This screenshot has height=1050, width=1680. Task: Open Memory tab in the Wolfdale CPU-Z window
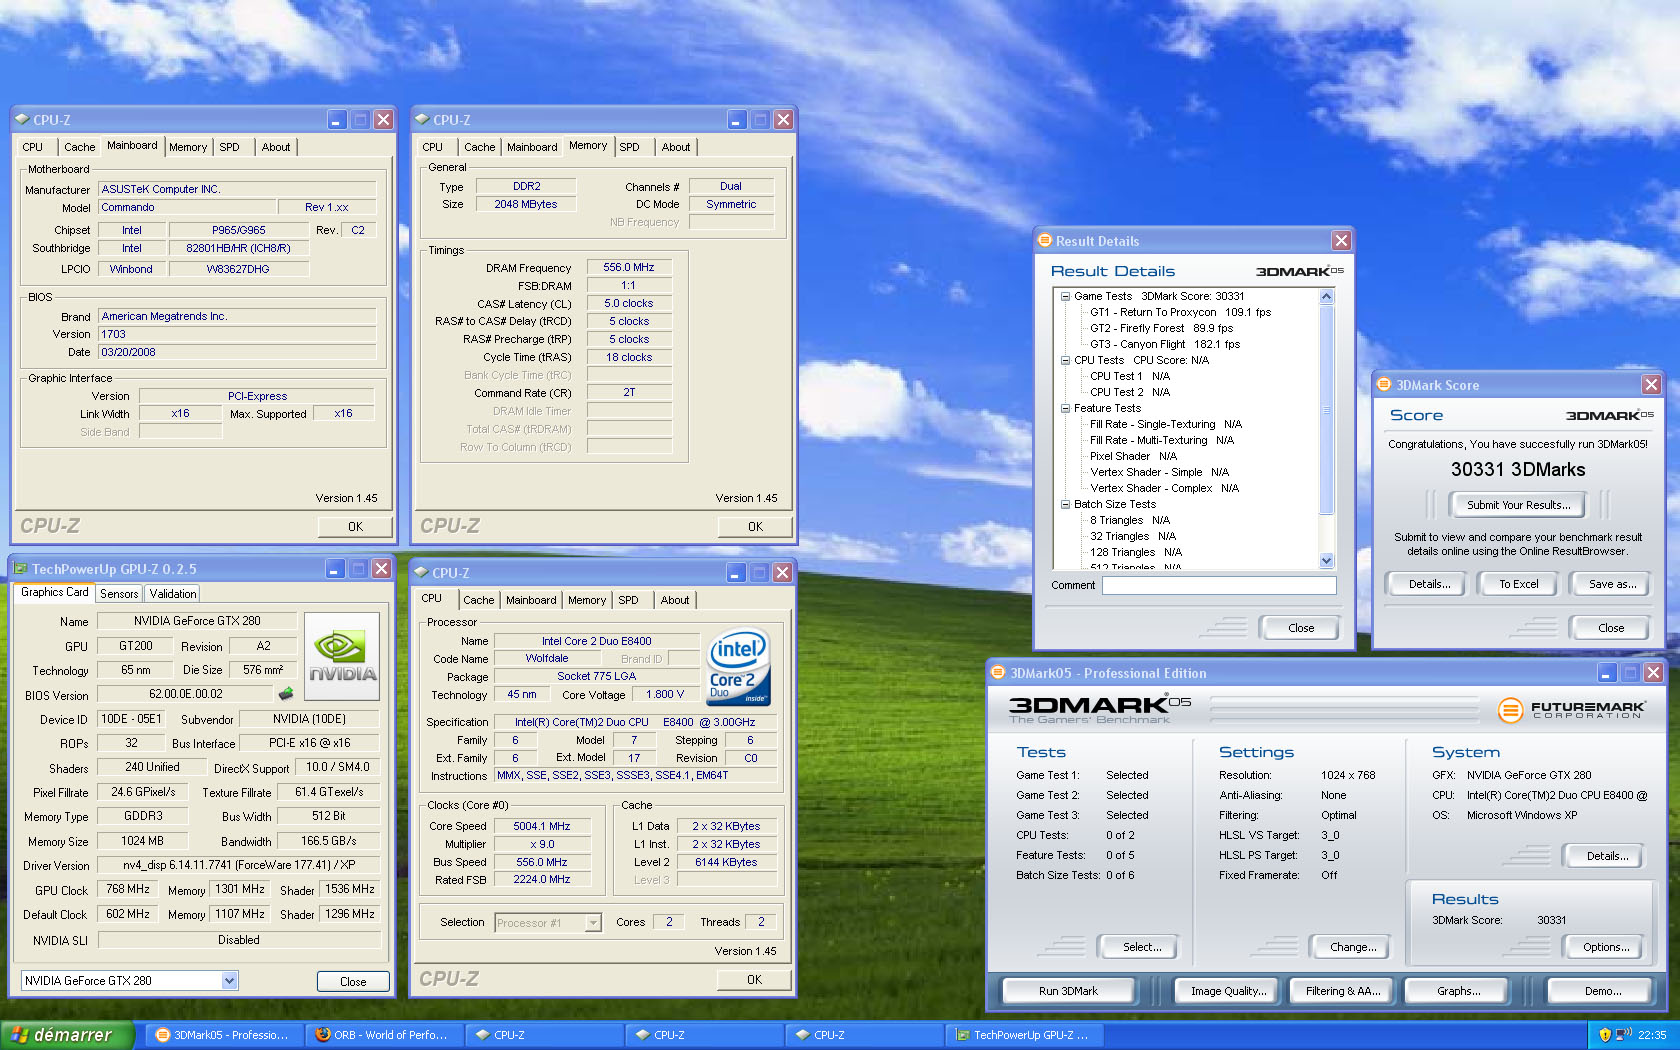[587, 600]
